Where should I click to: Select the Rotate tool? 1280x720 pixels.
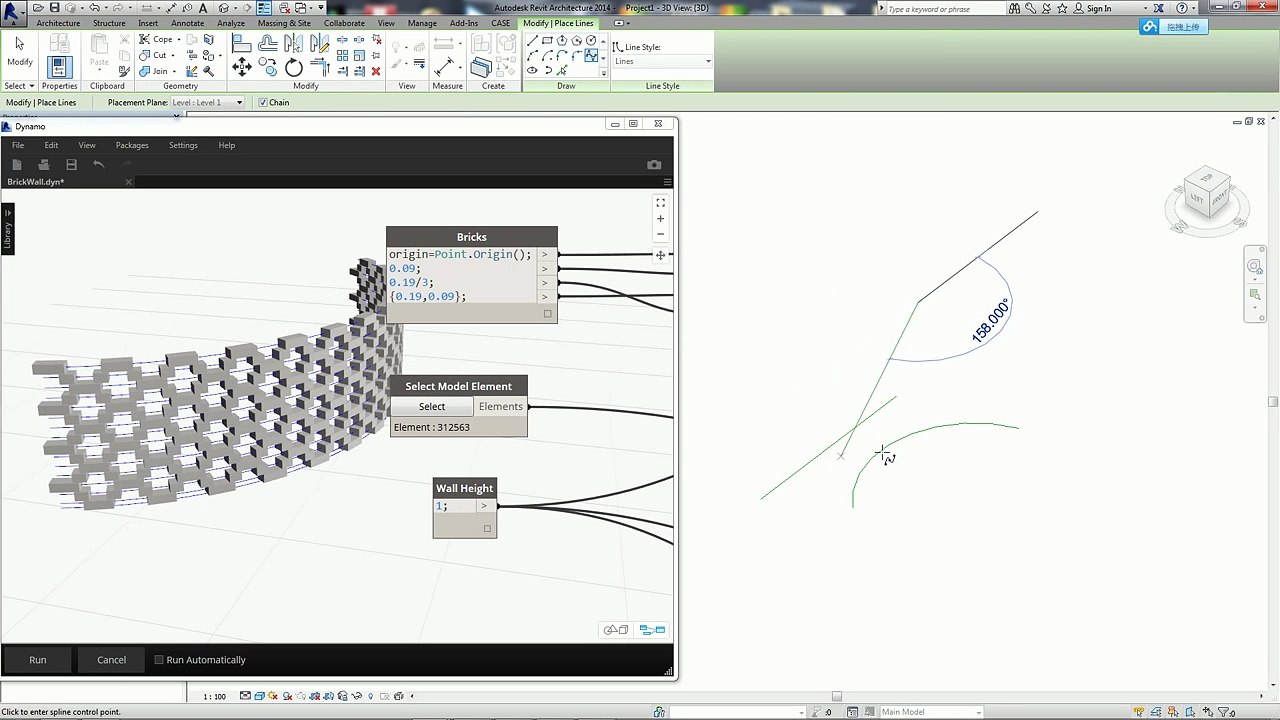293,68
